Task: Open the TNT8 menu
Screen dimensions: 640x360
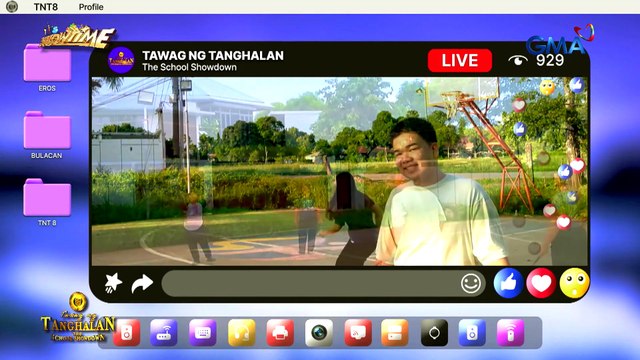Action: pyautogui.click(x=45, y=7)
